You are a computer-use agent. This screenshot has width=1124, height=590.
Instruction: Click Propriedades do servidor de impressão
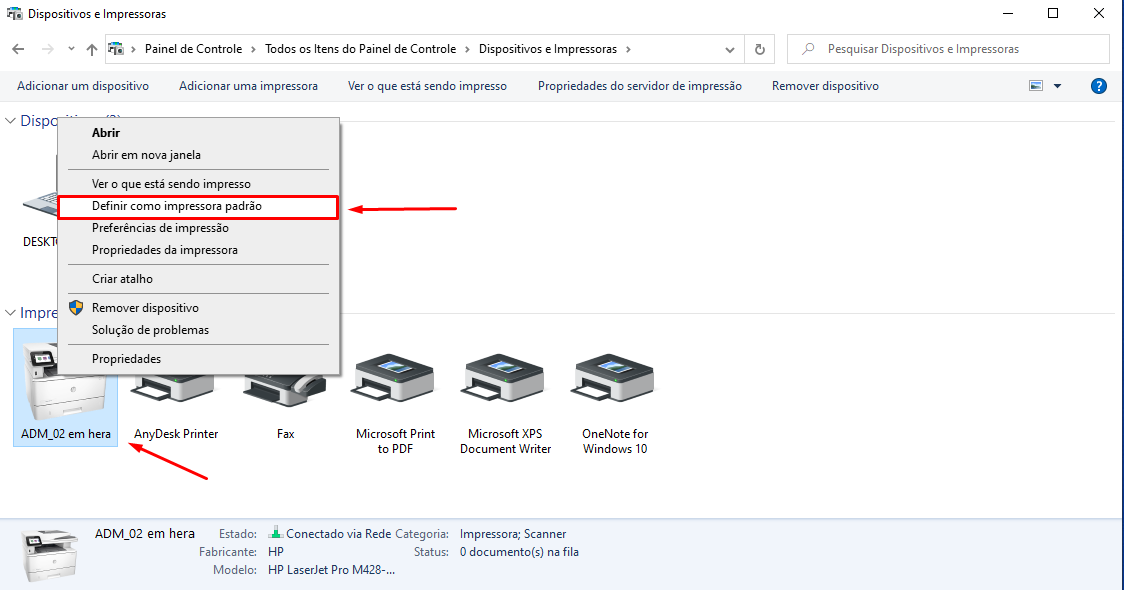[x=639, y=86]
